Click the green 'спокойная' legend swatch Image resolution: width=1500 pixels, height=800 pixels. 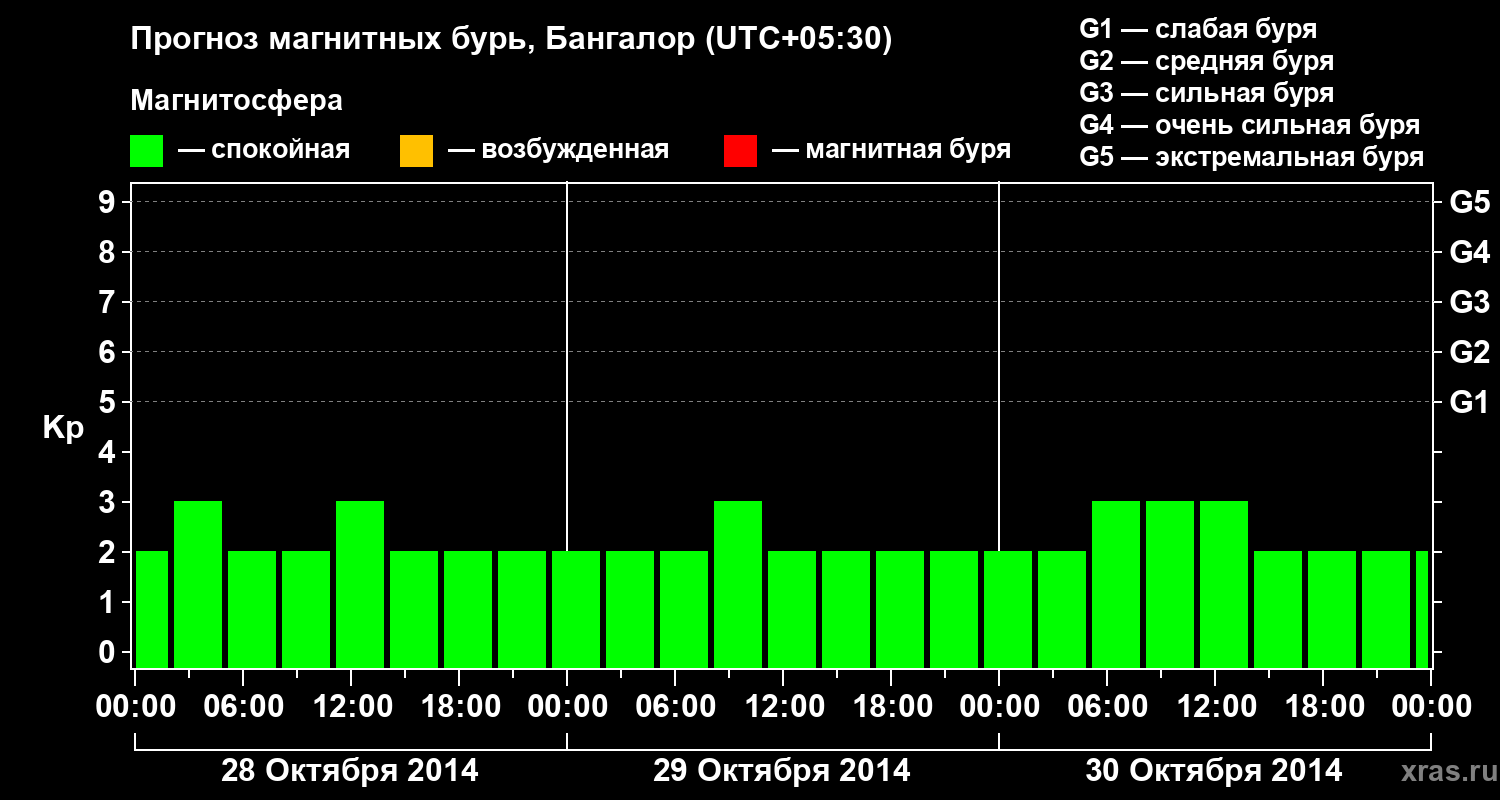point(147,151)
